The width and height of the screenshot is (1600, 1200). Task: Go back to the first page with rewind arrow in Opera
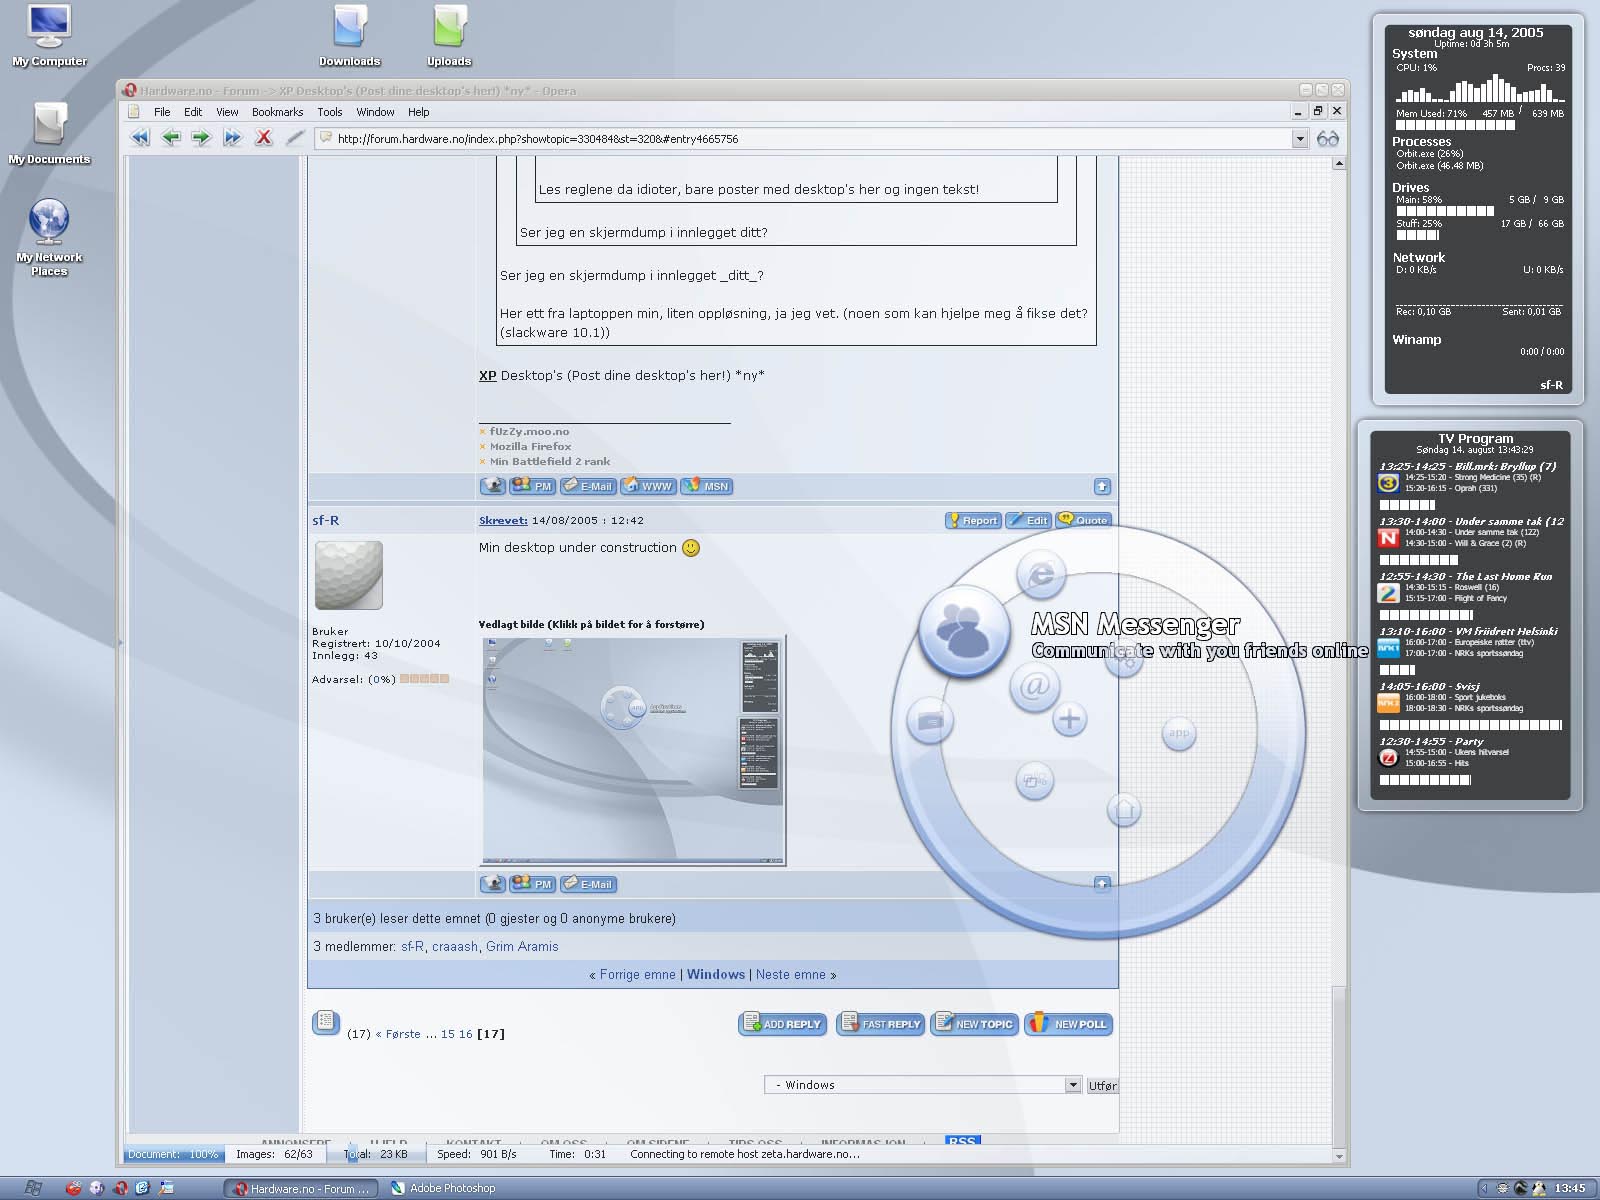pos(141,138)
